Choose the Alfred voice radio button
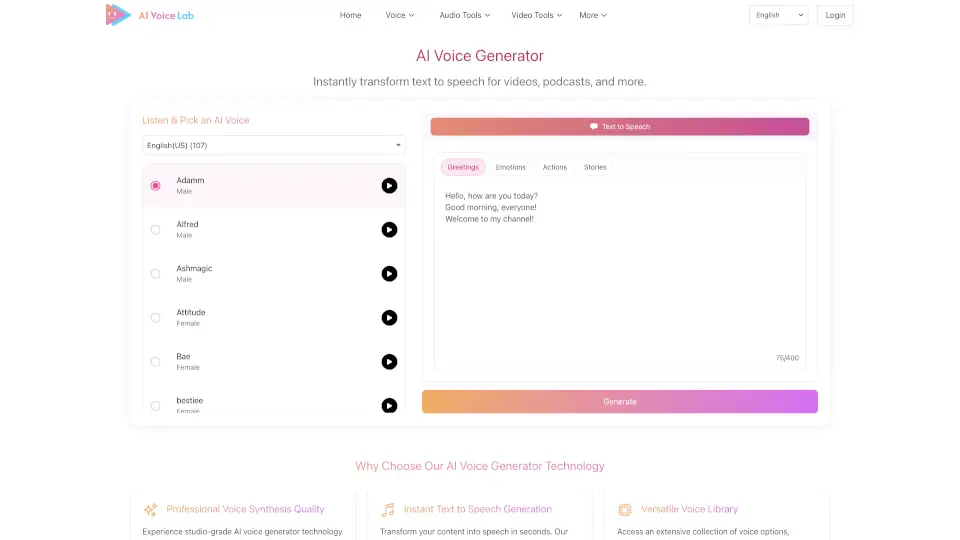 [156, 230]
